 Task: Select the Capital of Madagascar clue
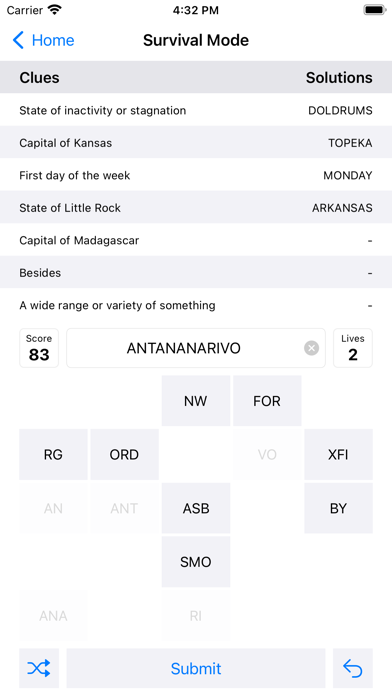click(x=196, y=240)
